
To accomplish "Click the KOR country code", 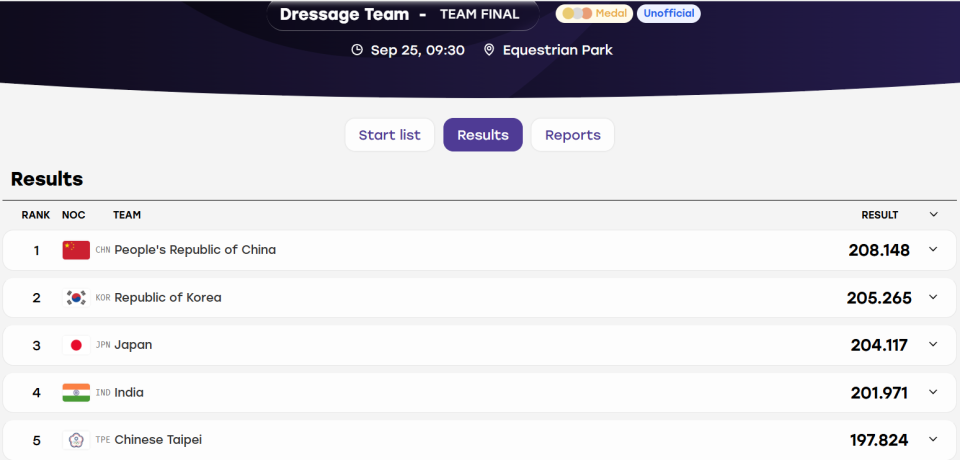I will pos(103,298).
